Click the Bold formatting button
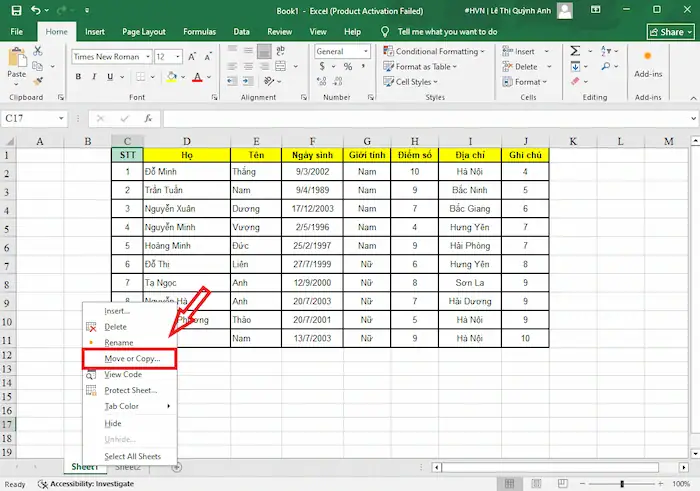700x491 pixels. click(x=79, y=75)
